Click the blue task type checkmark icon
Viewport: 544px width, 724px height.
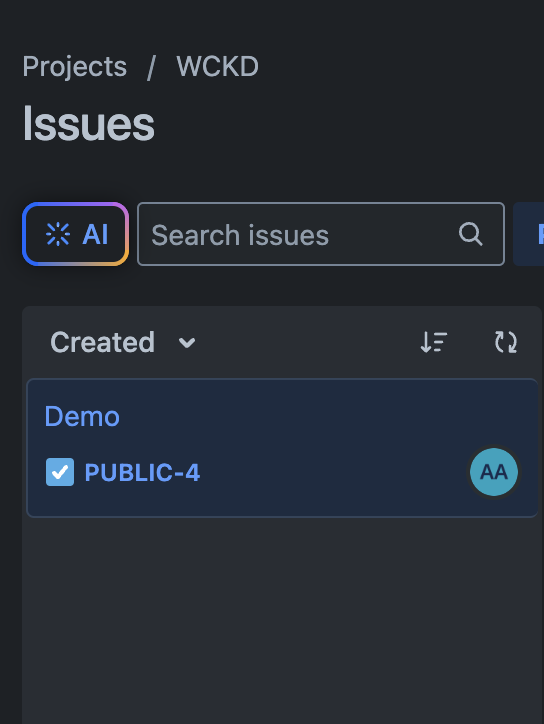click(60, 472)
